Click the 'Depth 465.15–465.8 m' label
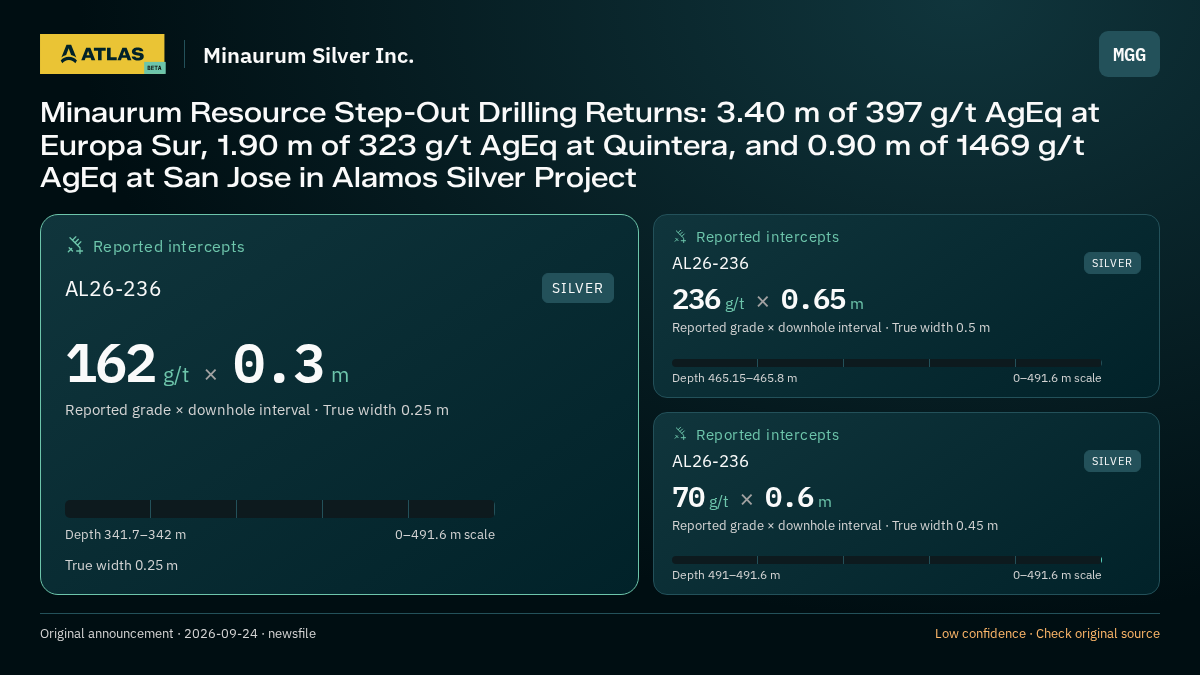1200x675 pixels. 734,378
